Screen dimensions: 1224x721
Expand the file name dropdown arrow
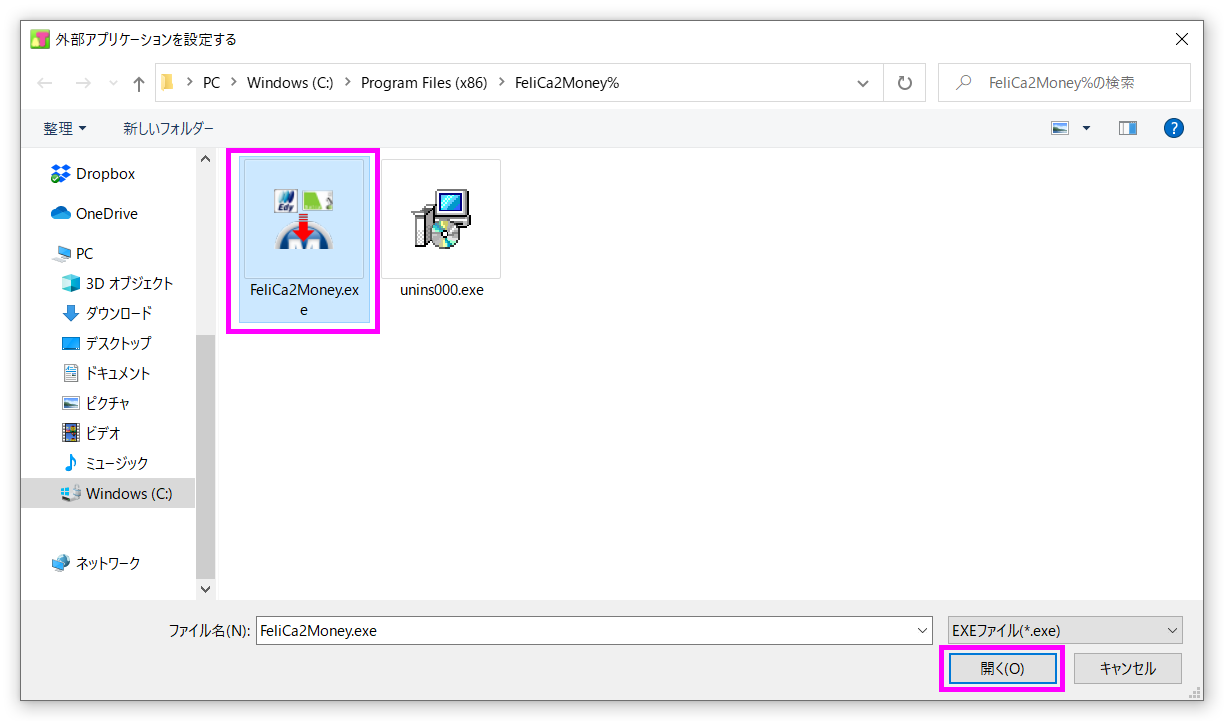click(922, 630)
